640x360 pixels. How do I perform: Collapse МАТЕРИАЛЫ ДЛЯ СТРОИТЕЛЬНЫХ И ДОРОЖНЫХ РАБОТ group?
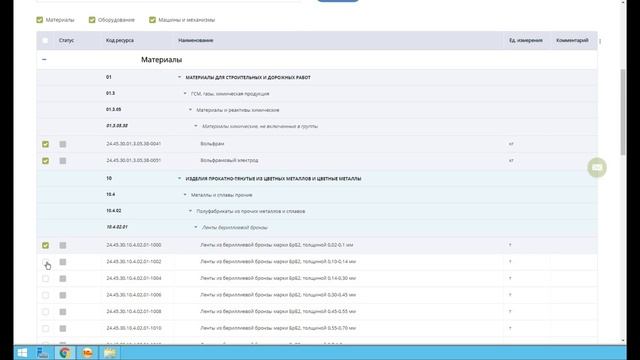(179, 77)
